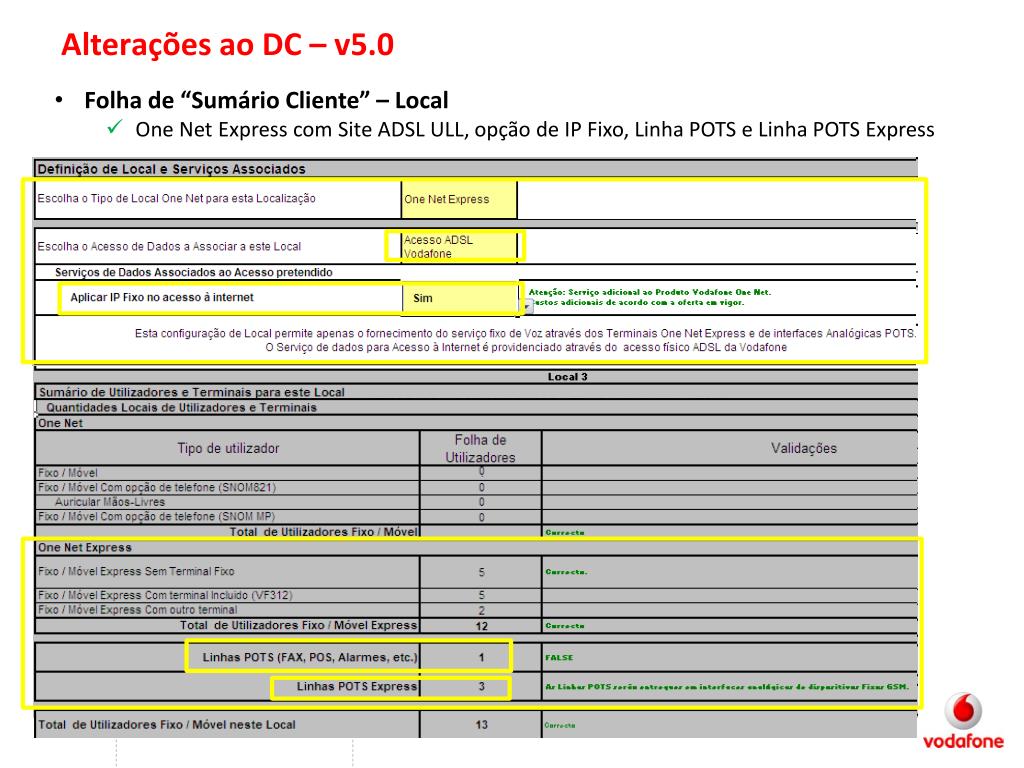Open dropdown arrow beside the Sim cell
Viewport: 1024px width, 768px height.
pos(528,306)
